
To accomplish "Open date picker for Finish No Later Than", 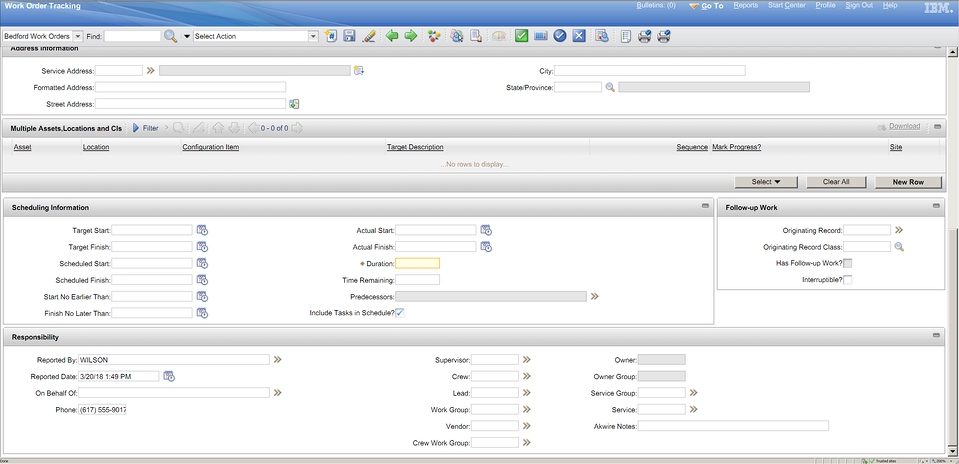I will pyautogui.click(x=202, y=313).
